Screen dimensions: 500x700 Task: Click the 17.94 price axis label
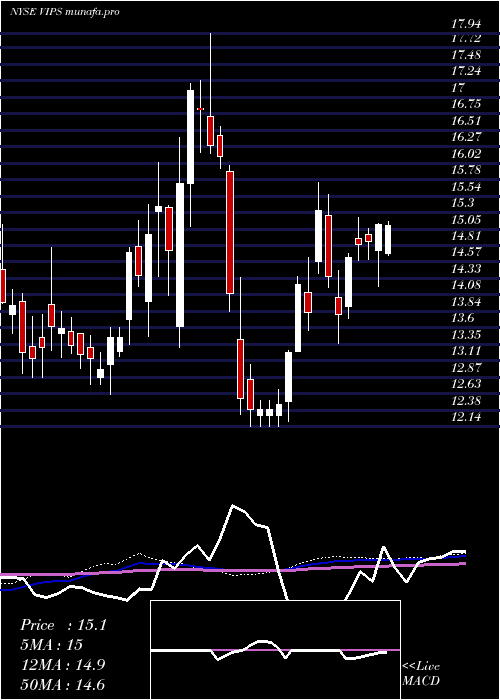click(466, 24)
